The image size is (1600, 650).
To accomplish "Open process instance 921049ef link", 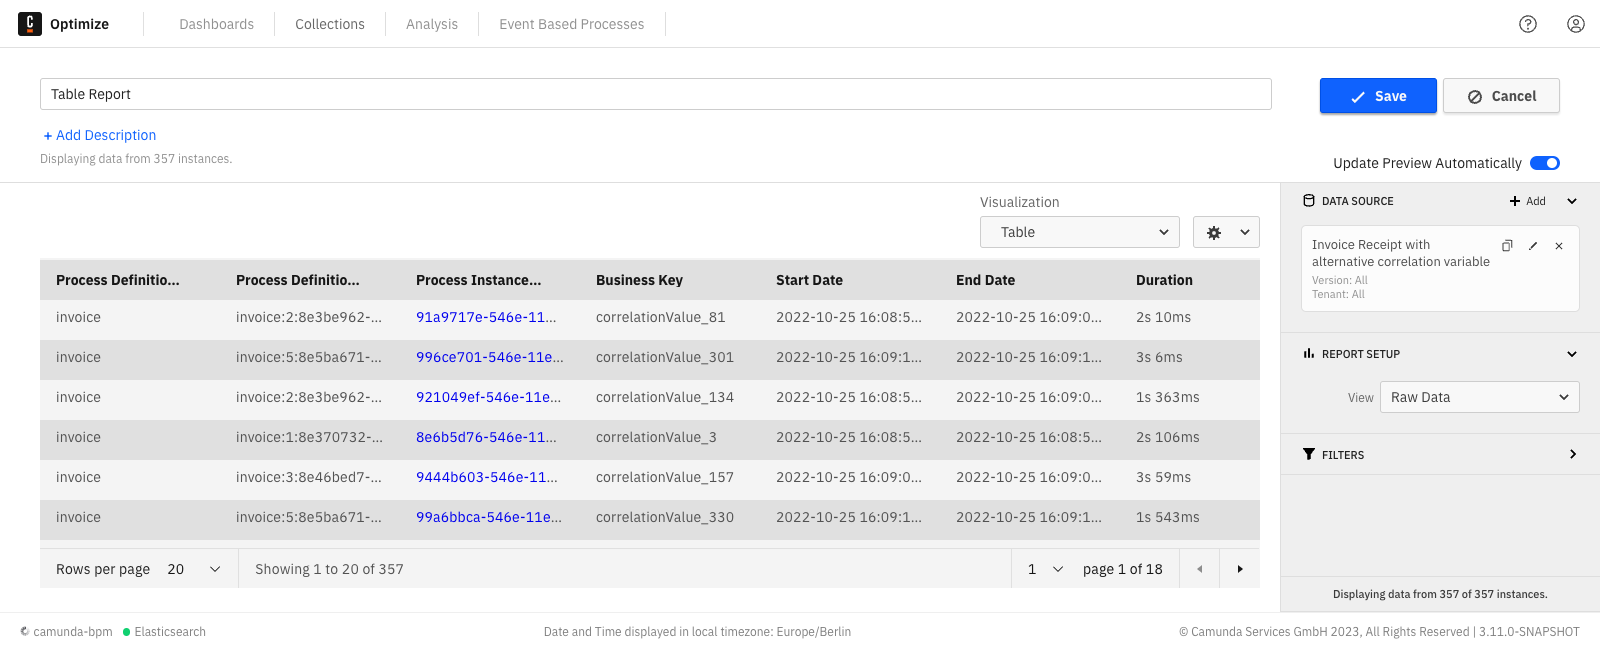I will coord(488,397).
